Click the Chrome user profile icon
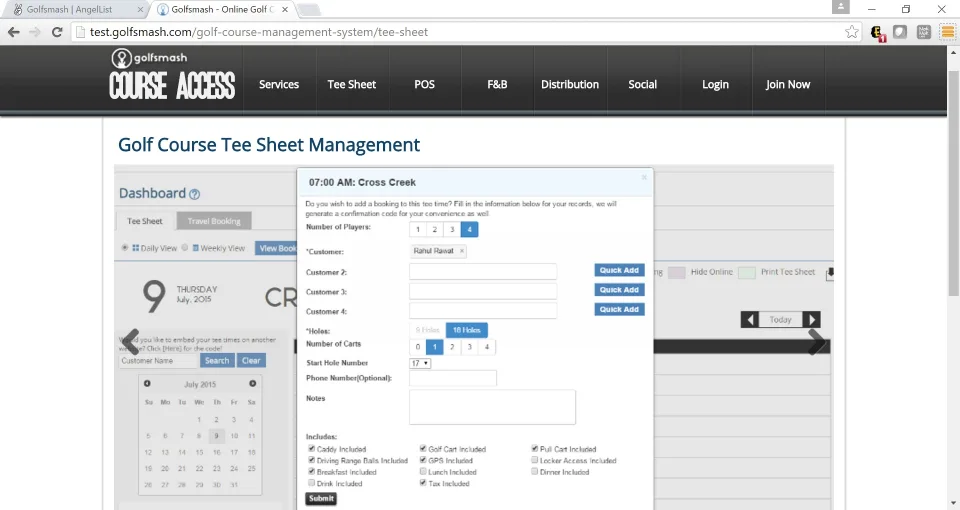Screen dimensions: 960x510 pyautogui.click(x=841, y=7)
